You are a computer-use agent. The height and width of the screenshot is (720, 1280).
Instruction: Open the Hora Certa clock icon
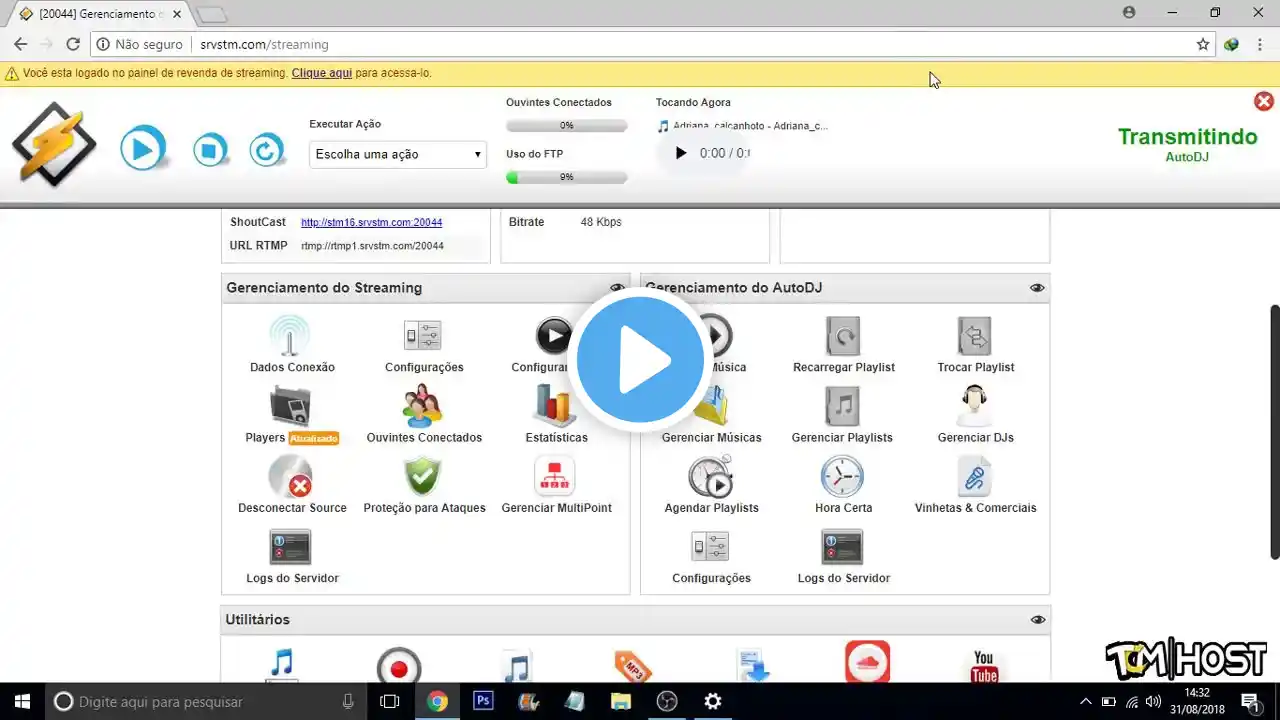842,477
